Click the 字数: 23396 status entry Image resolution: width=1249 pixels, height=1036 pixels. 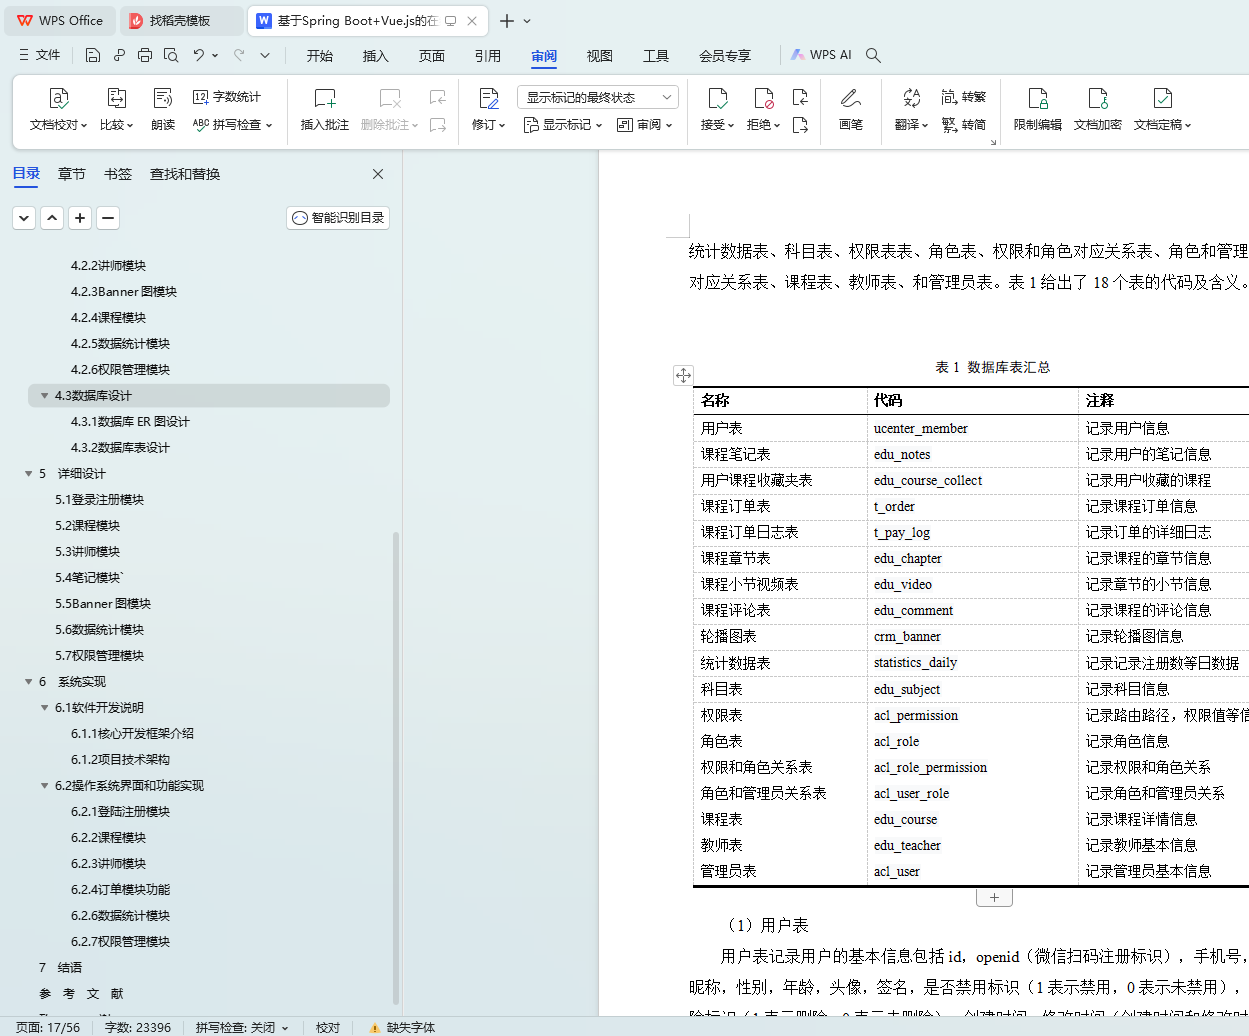[x=138, y=1027]
